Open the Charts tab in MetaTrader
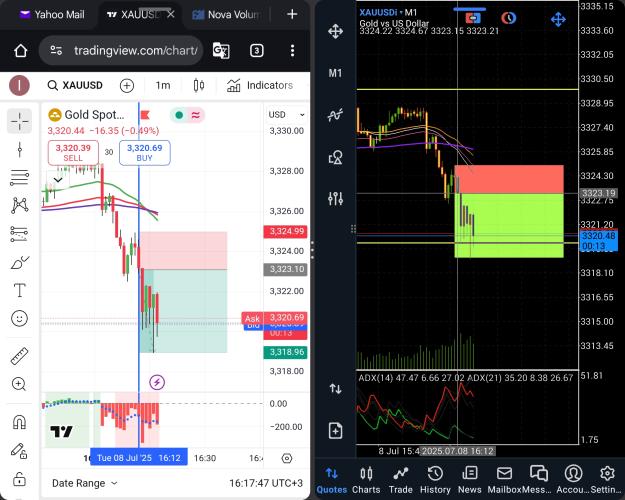Viewport: 625px width, 500px height. [x=366, y=480]
